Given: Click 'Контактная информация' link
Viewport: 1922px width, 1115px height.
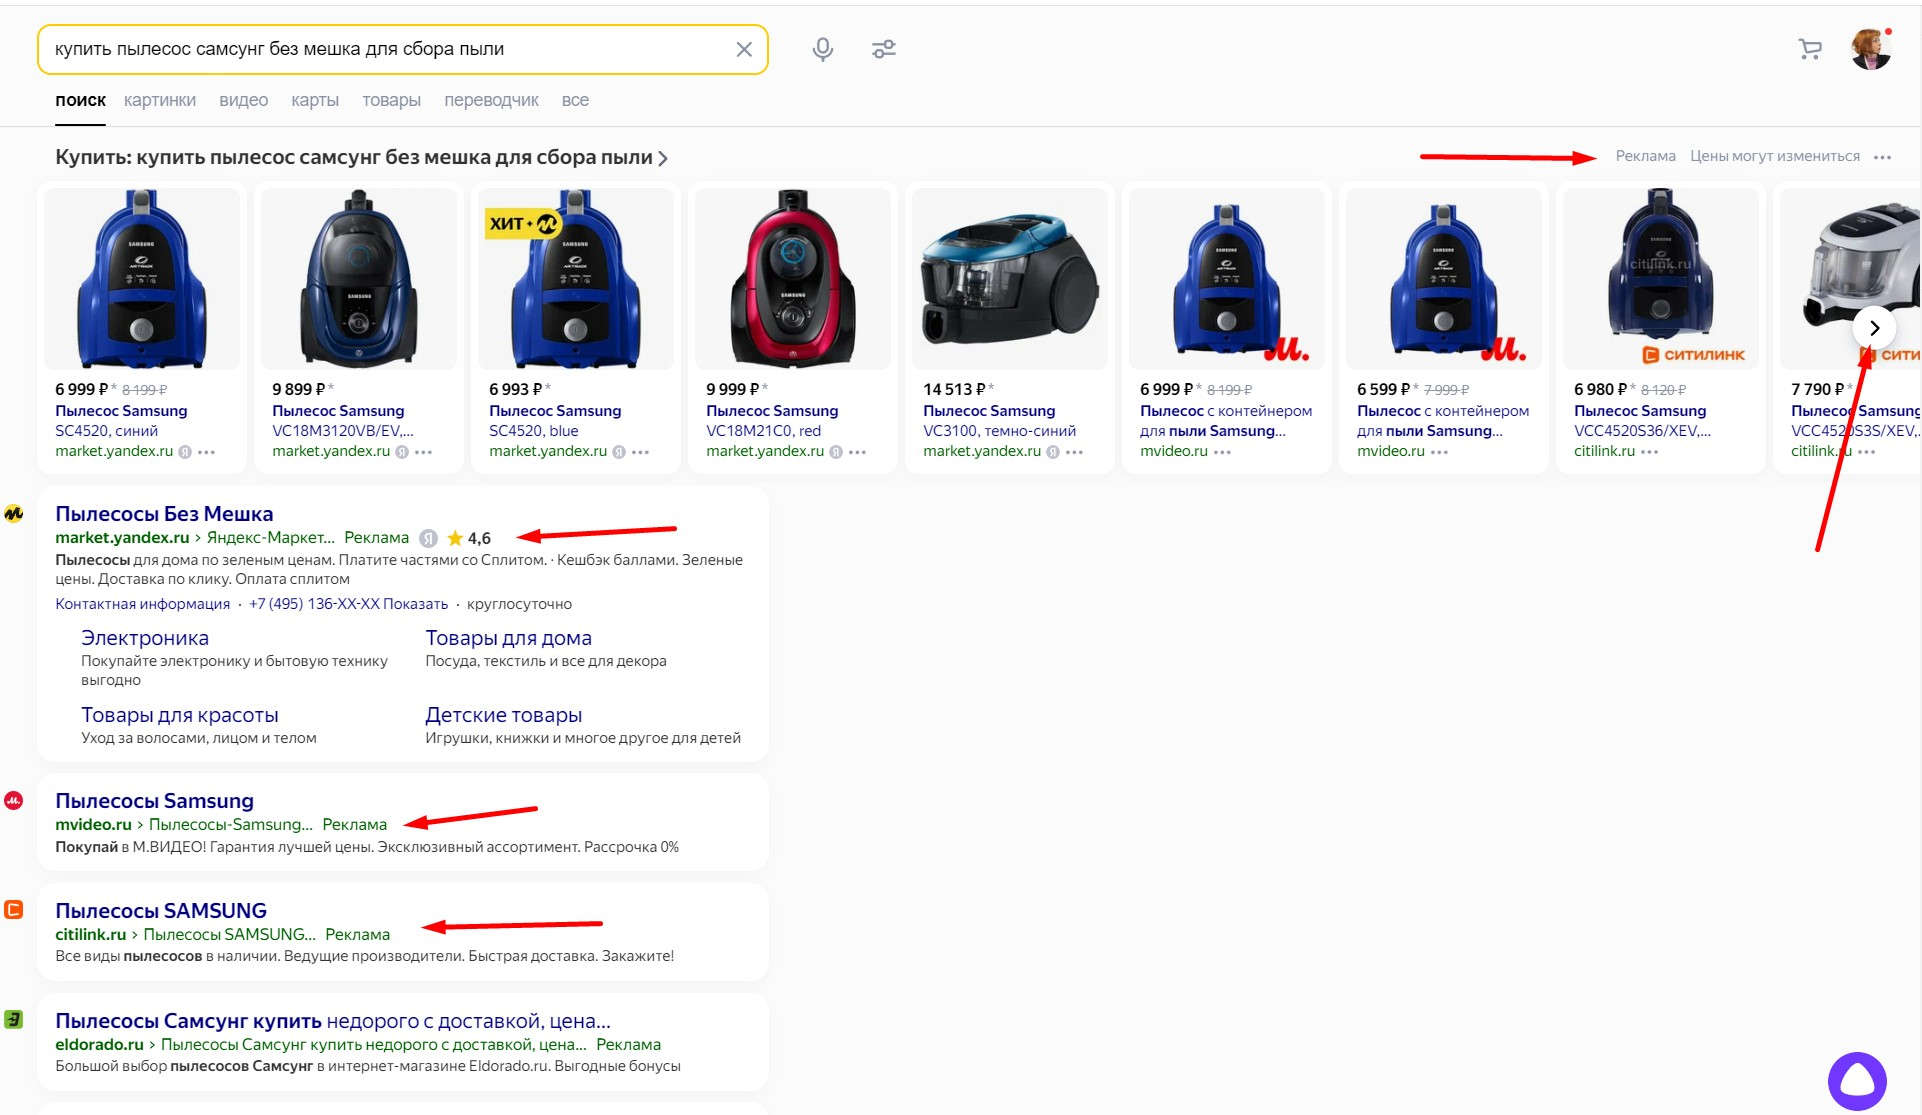Looking at the screenshot, I should (x=142, y=604).
